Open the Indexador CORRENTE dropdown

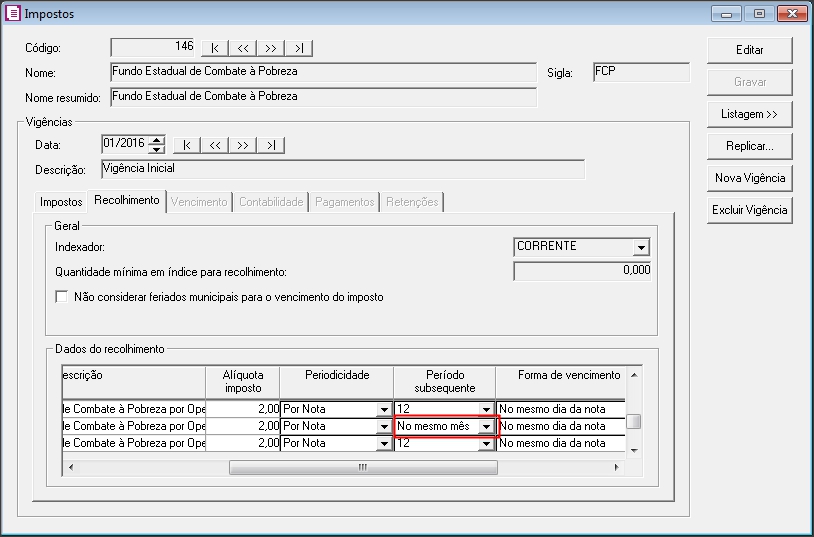tap(641, 248)
